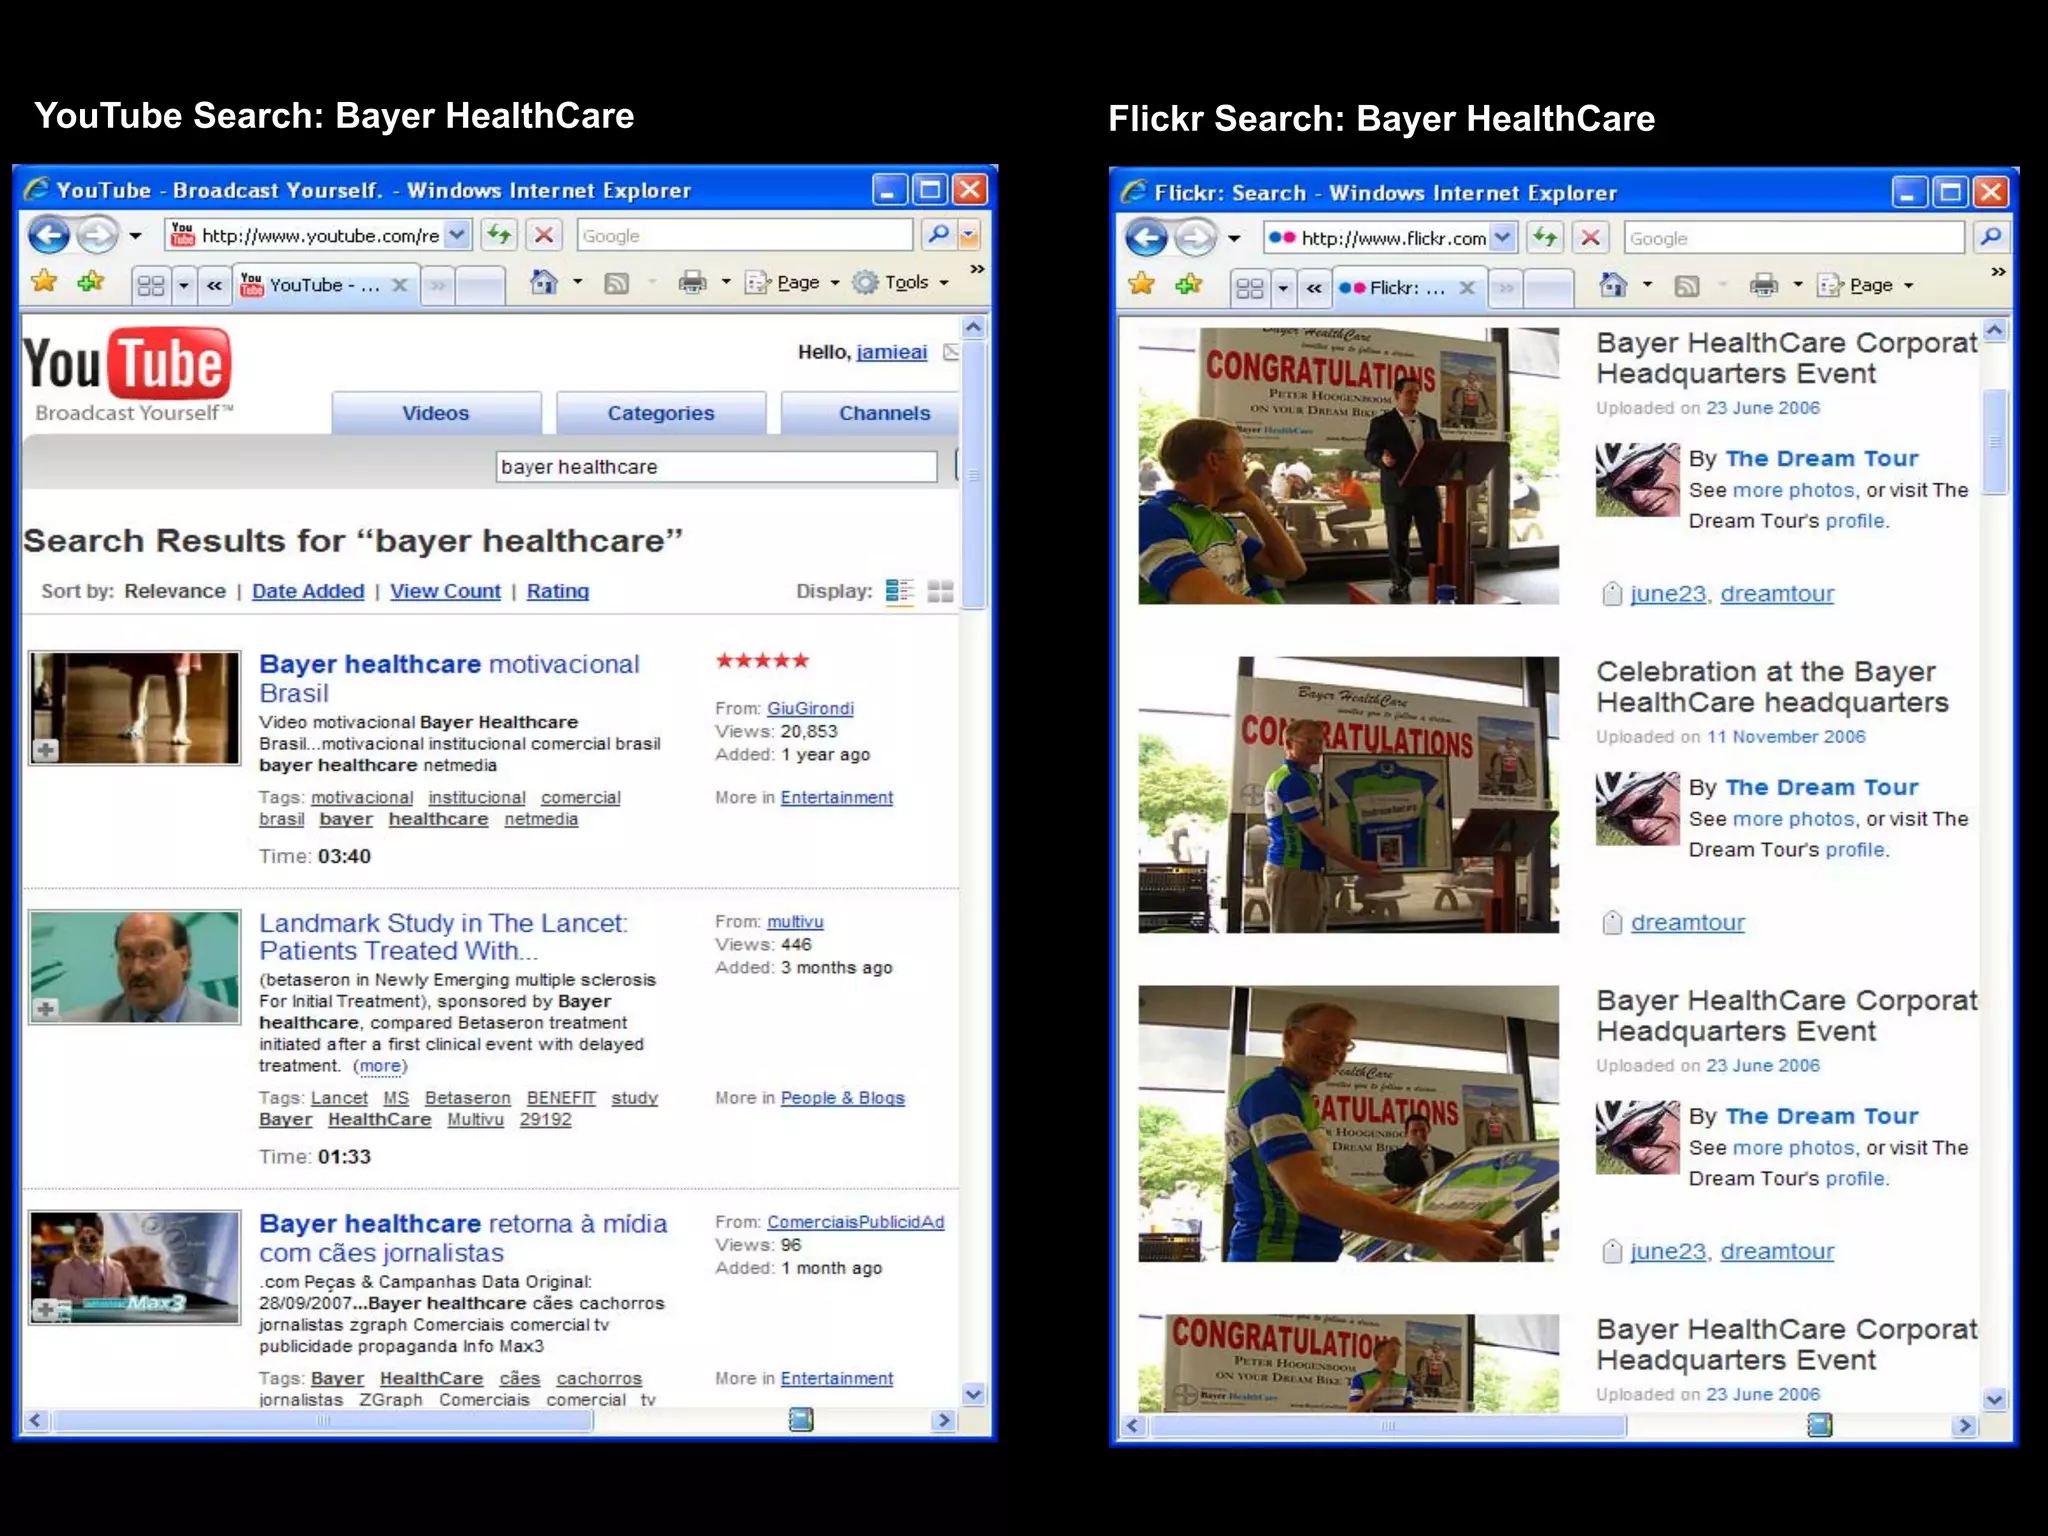The height and width of the screenshot is (1536, 2048).
Task: Click Refresh button in YouTube browser window
Action: (x=499, y=236)
